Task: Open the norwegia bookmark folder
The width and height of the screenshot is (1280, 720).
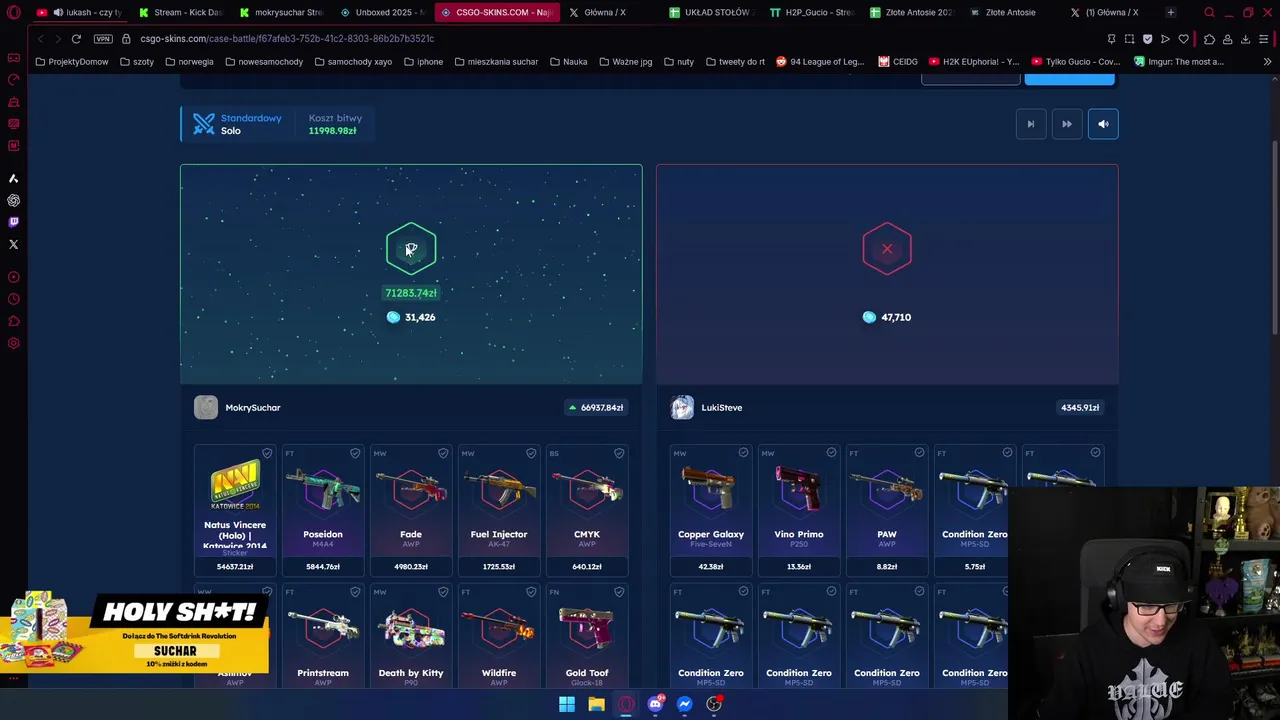Action: point(189,62)
